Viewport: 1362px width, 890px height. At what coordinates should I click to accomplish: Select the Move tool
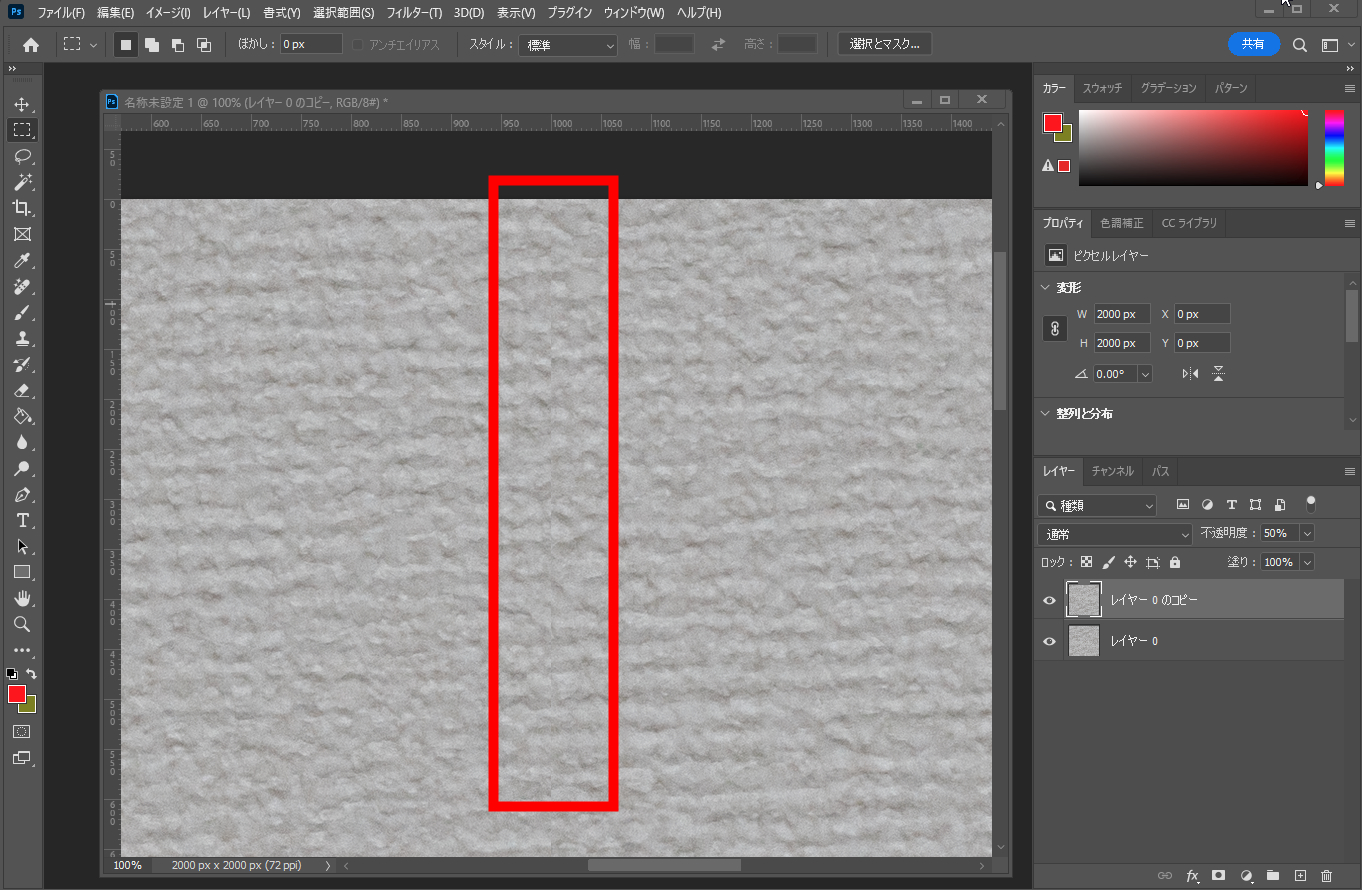(x=21, y=104)
